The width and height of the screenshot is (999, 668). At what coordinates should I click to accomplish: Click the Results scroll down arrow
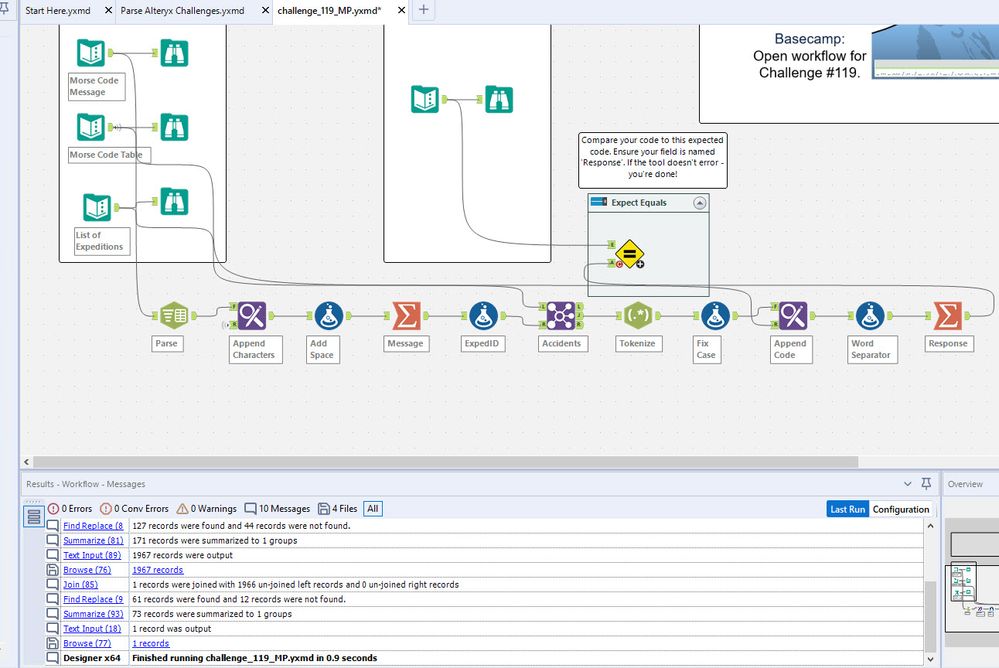tap(930, 659)
